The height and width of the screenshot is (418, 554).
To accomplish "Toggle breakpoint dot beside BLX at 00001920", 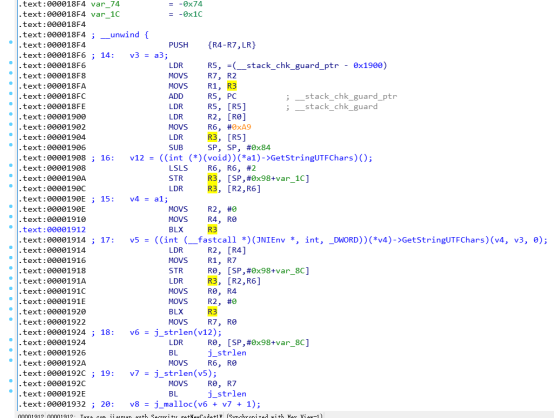I will click(11, 309).
